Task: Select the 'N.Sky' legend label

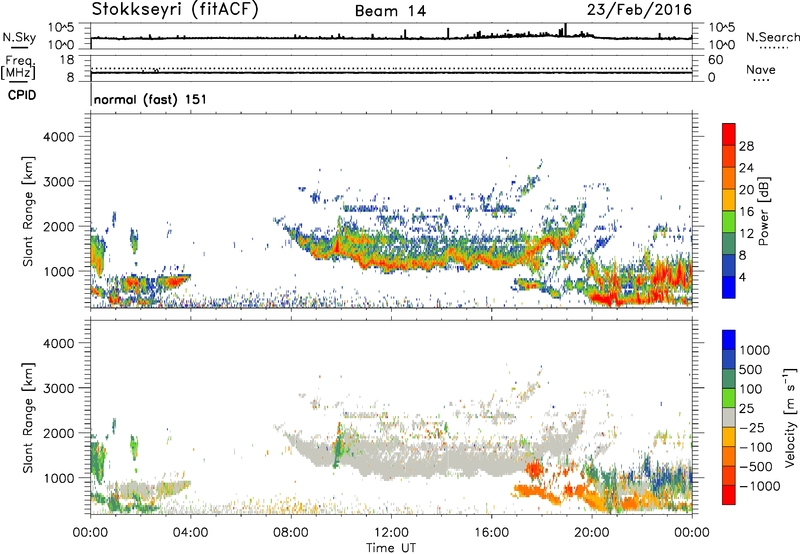Action: pos(19,37)
